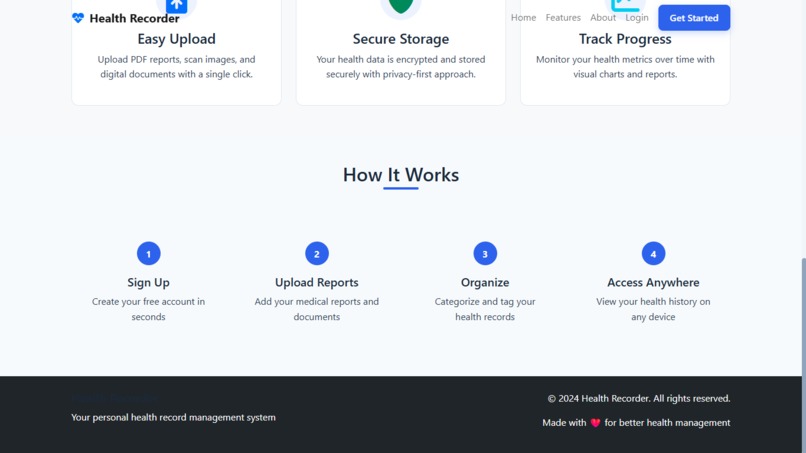
Task: Select the Sign Up step title
Action: click(x=149, y=282)
